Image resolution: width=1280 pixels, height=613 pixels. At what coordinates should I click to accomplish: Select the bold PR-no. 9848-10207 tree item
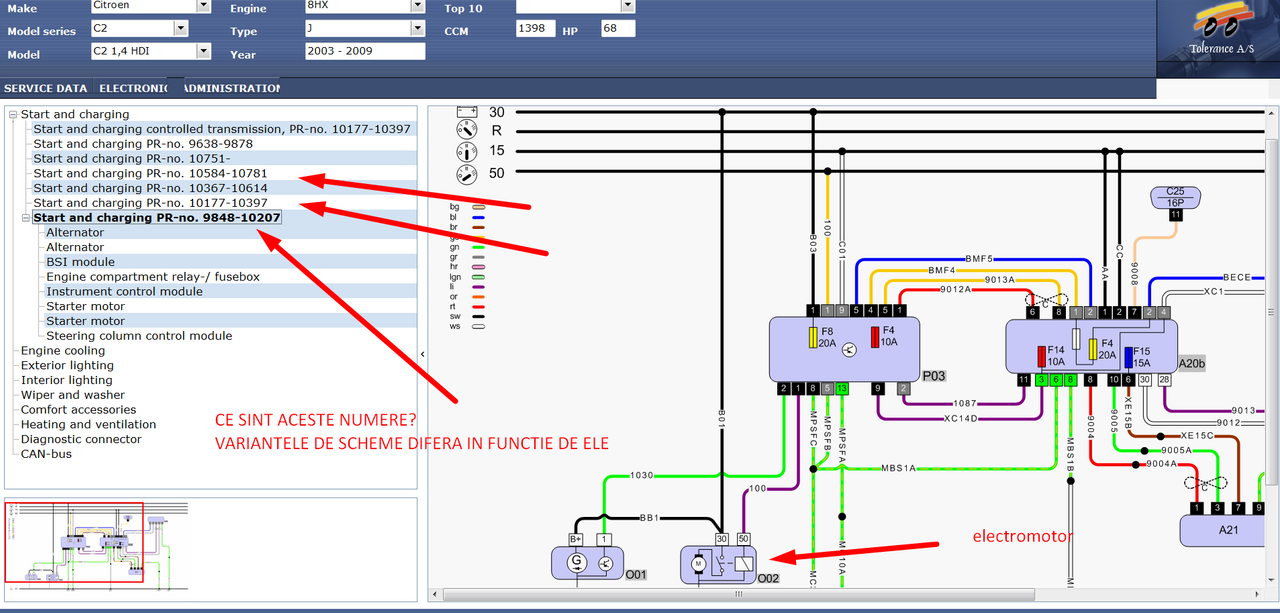point(157,217)
